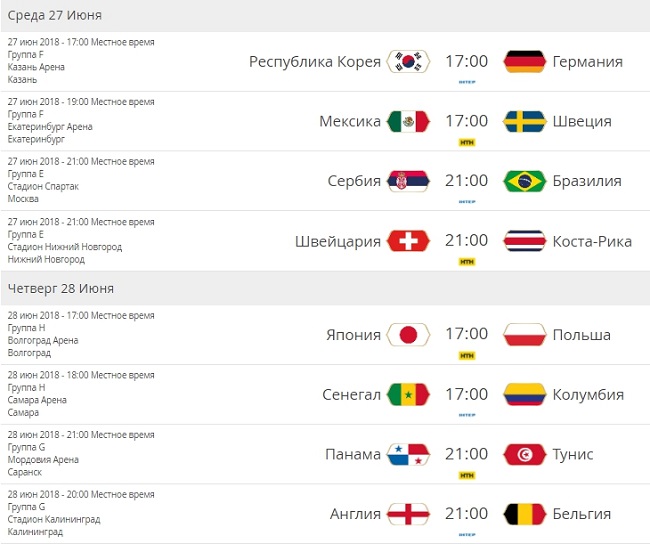Click the Англия team name
This screenshot has height=544, width=650.
[x=355, y=514]
